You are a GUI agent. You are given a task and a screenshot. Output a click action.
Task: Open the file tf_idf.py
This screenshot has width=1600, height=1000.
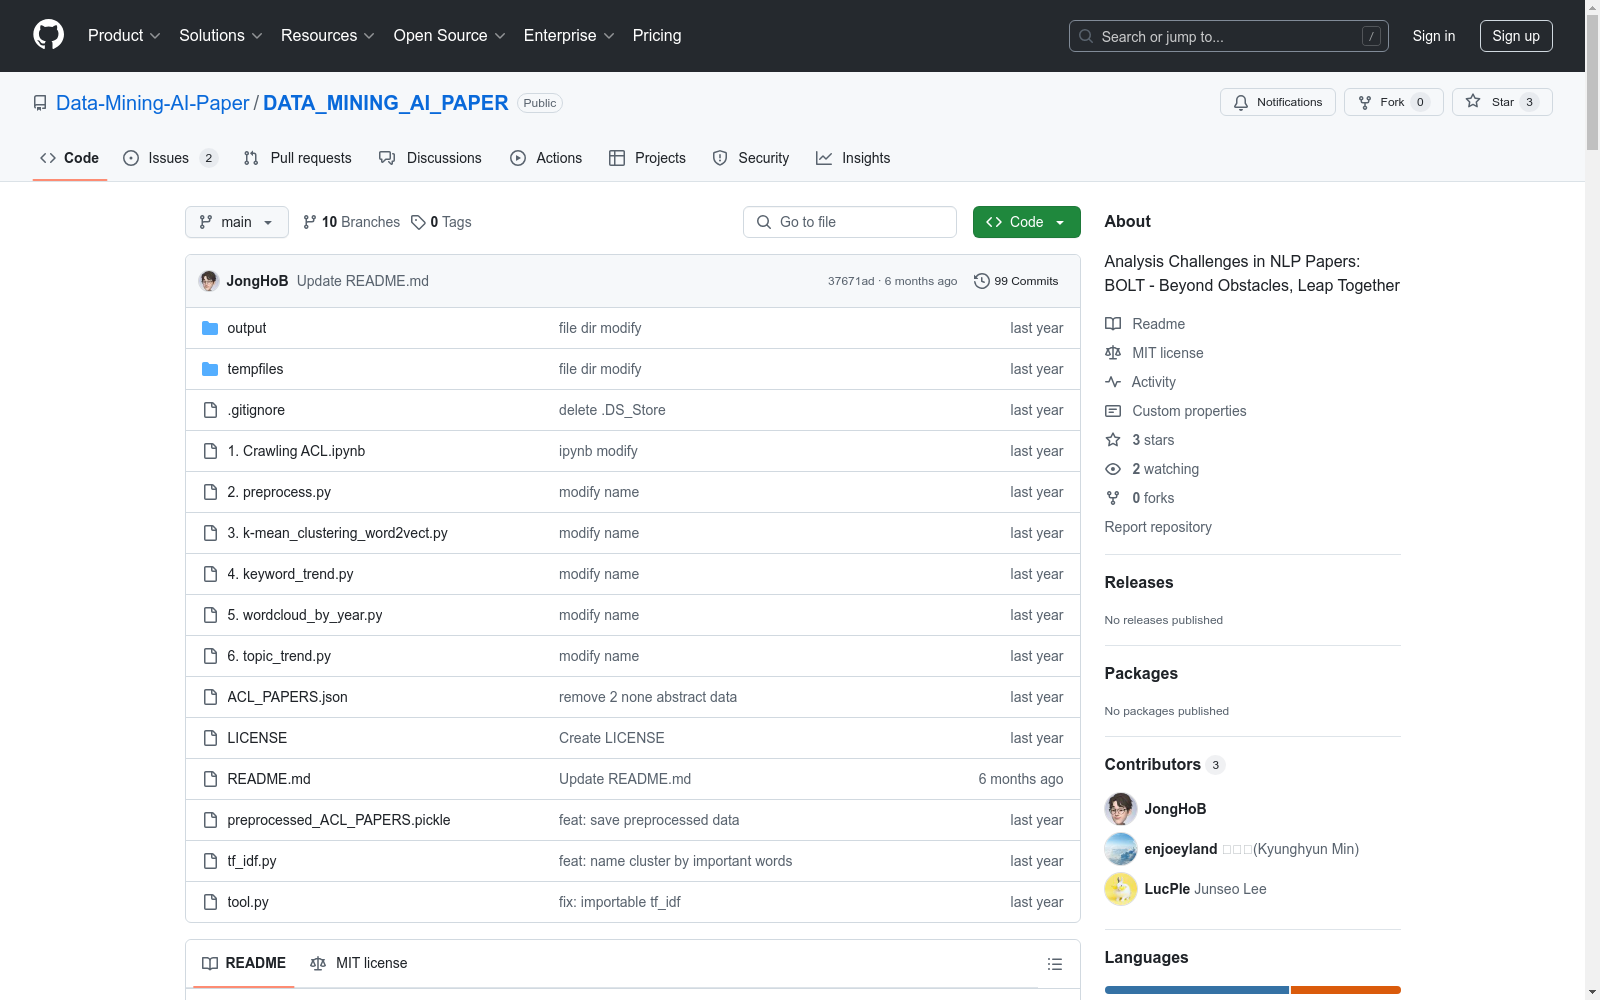point(252,861)
